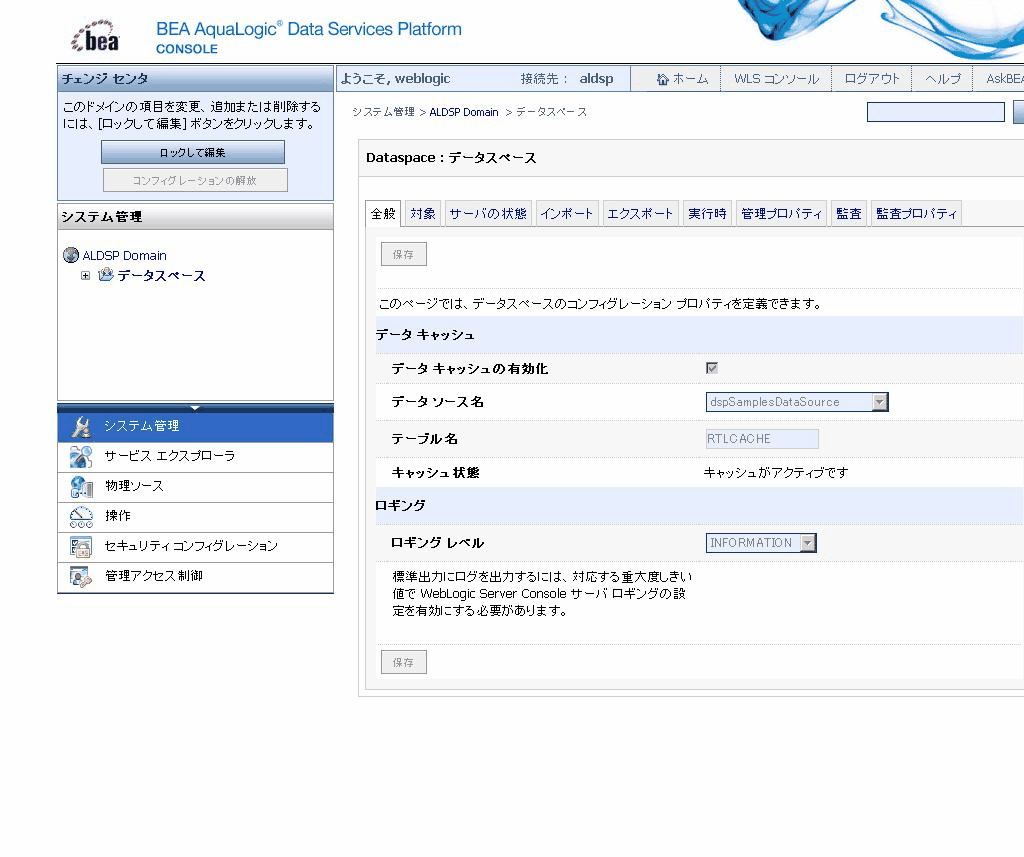Click the 物理ソース server icon
Image resolution: width=1024 pixels, height=857 pixels.
pyautogui.click(x=81, y=487)
